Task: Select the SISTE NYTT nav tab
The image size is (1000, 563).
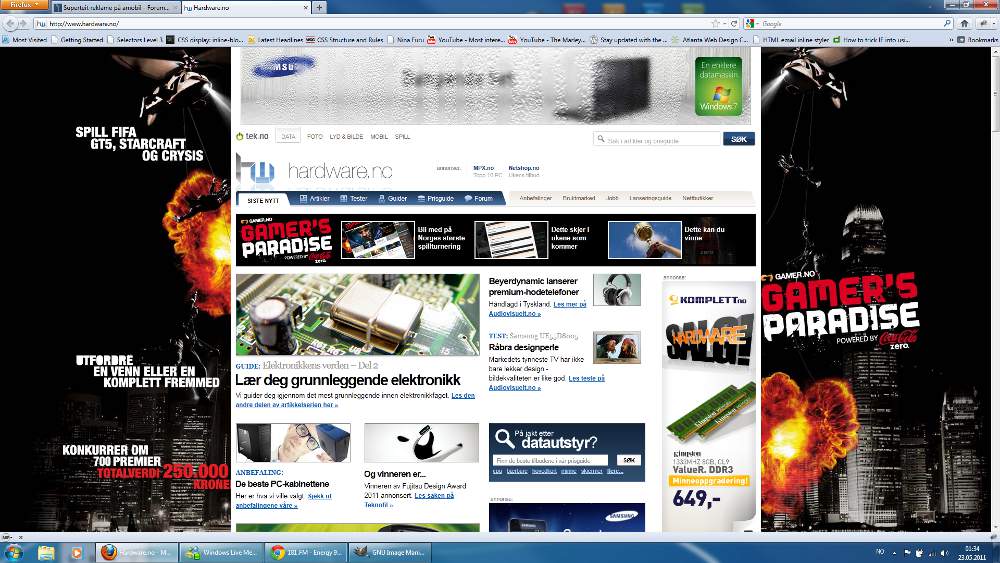Action: [263, 200]
